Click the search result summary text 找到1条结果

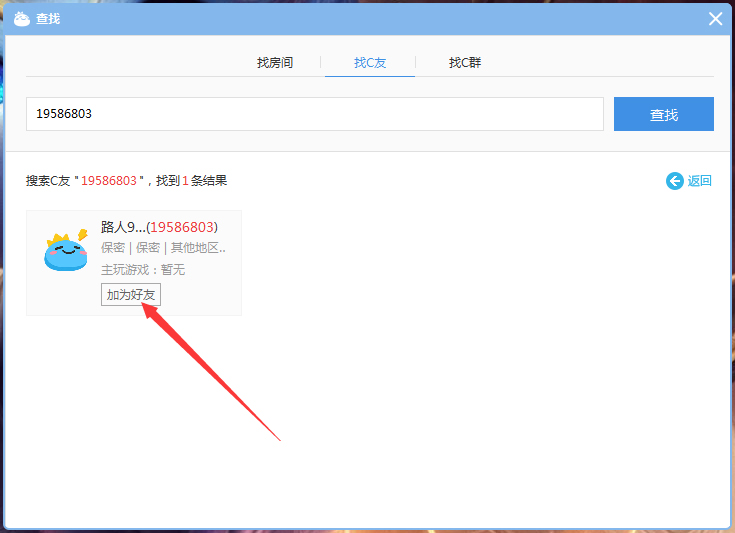pyautogui.click(x=191, y=180)
